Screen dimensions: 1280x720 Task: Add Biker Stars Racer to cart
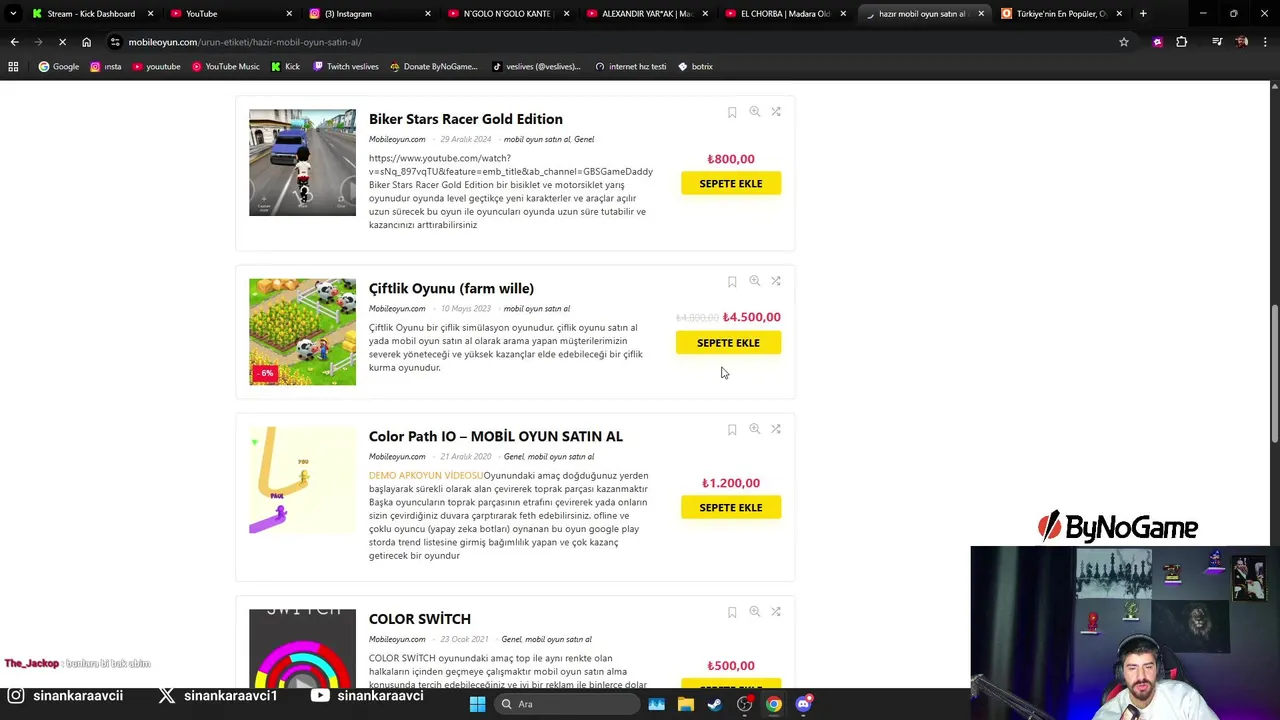(x=731, y=183)
